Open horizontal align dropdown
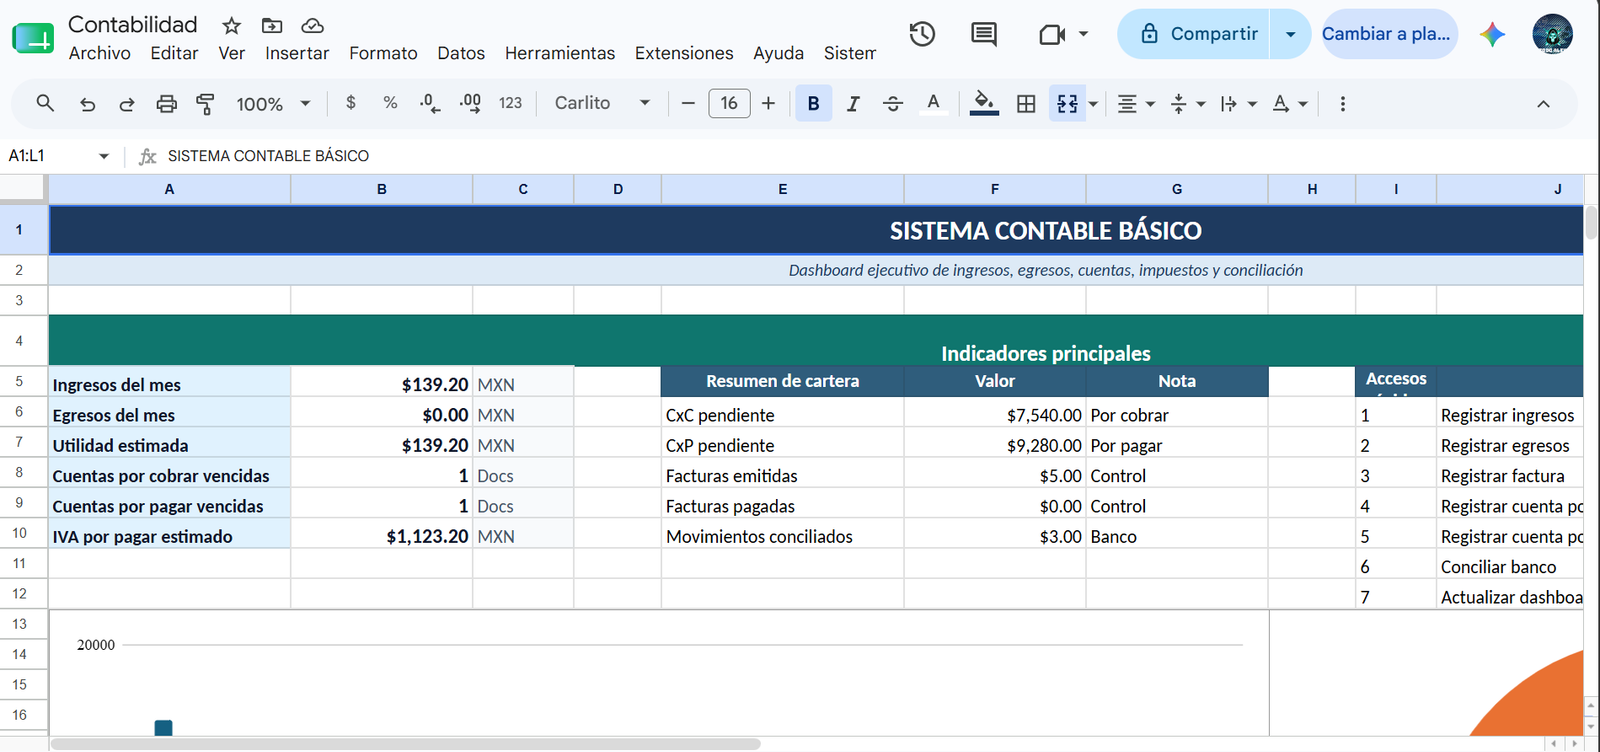Viewport: 1600px width, 752px height. tap(1136, 103)
